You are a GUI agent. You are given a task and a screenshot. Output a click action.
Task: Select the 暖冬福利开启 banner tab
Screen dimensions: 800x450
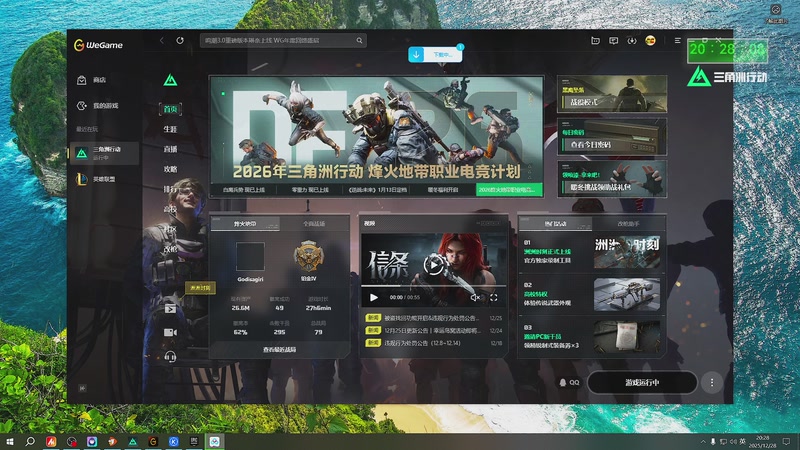[443, 189]
